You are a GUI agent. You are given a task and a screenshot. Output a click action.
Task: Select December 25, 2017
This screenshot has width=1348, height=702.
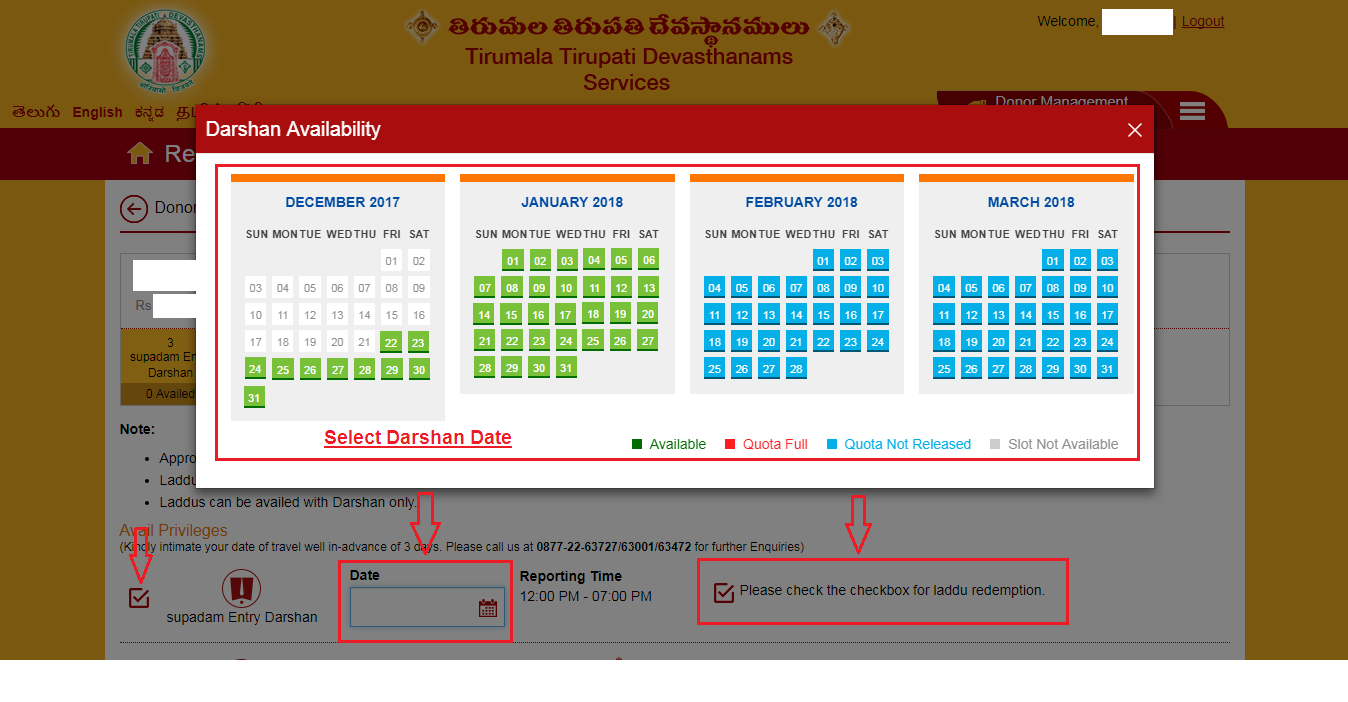coord(283,370)
